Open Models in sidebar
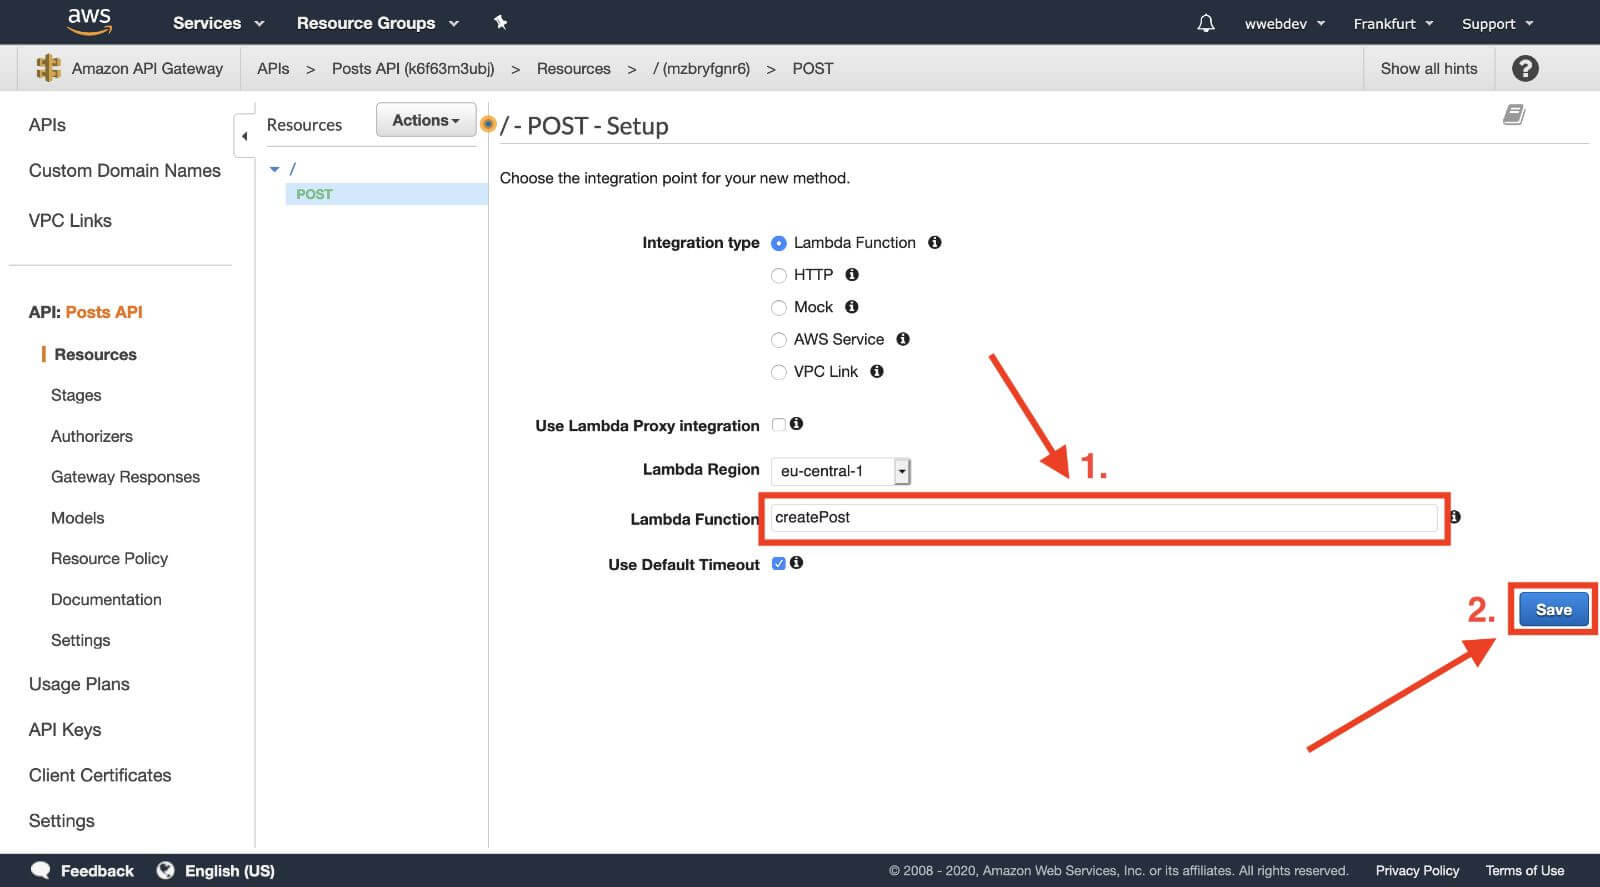The height and width of the screenshot is (887, 1600). click(x=77, y=518)
